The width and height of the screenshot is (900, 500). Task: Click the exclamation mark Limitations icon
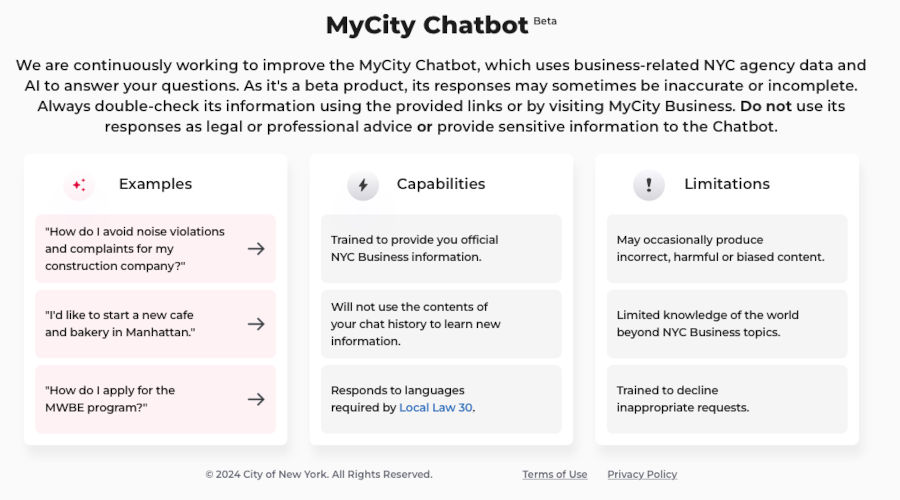(649, 185)
